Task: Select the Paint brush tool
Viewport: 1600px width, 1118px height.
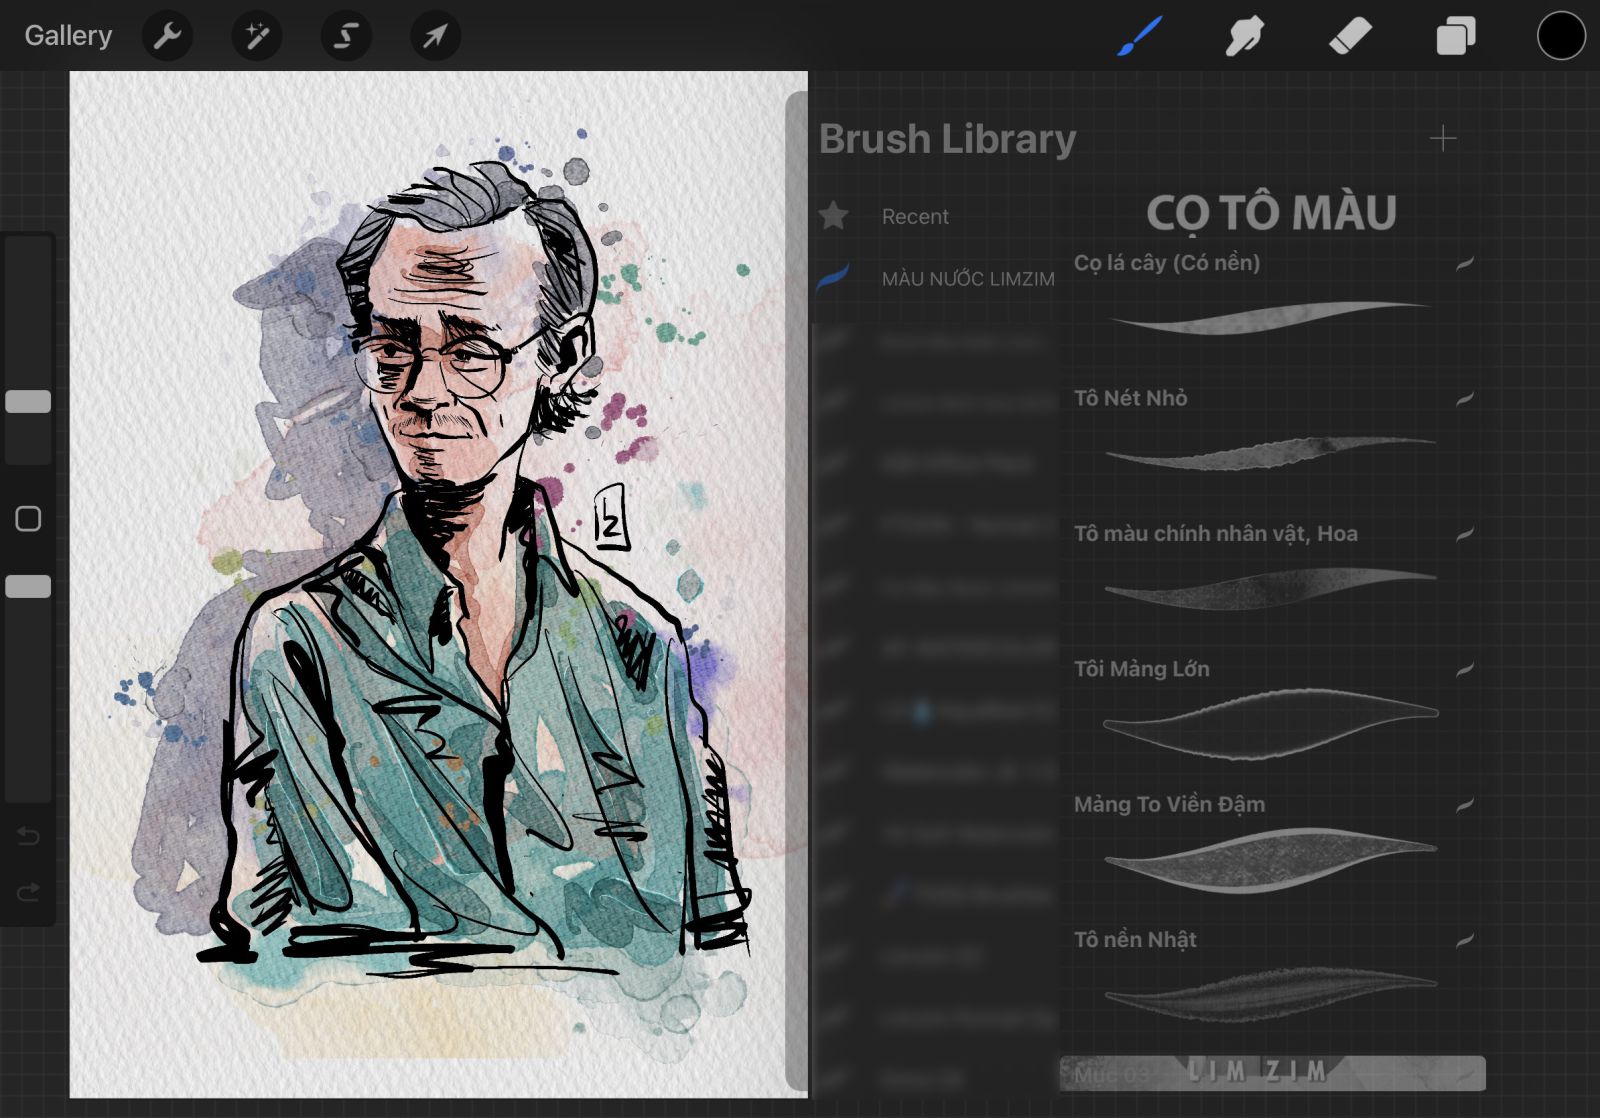Action: pyautogui.click(x=1139, y=37)
